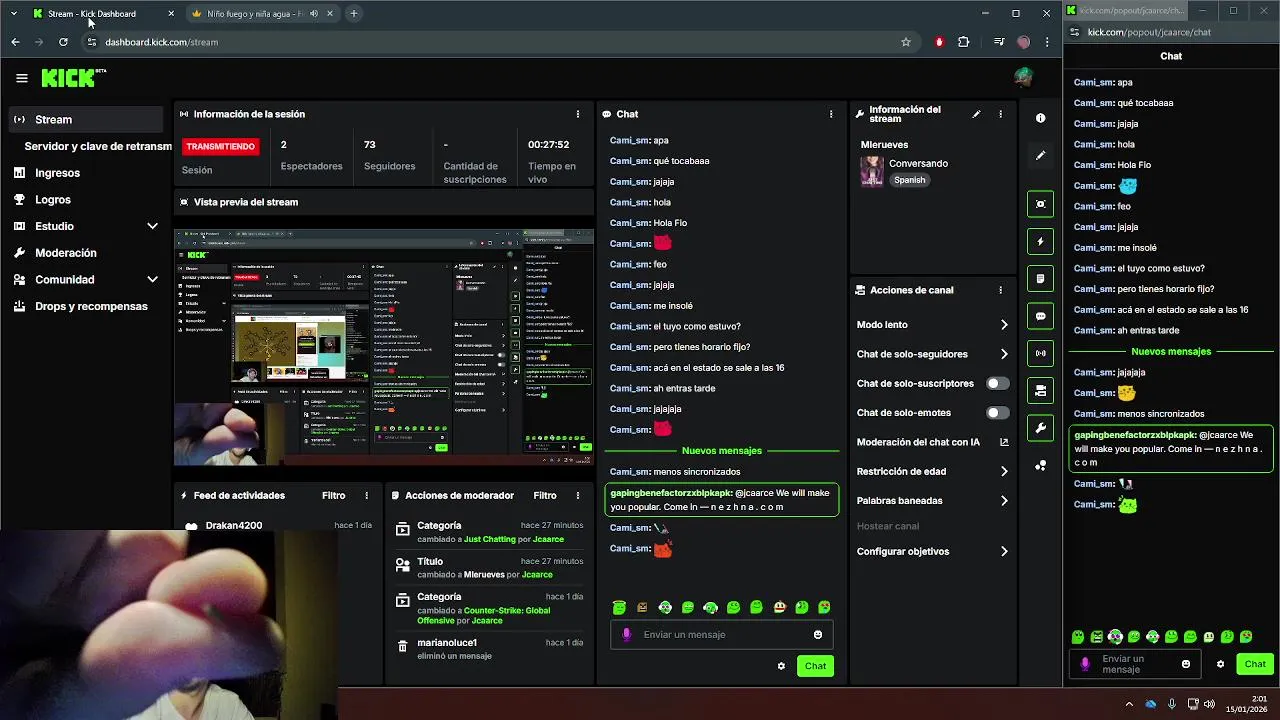
Task: Toggle the lightning bolt widget icon in right sidebar
Action: (x=1040, y=241)
